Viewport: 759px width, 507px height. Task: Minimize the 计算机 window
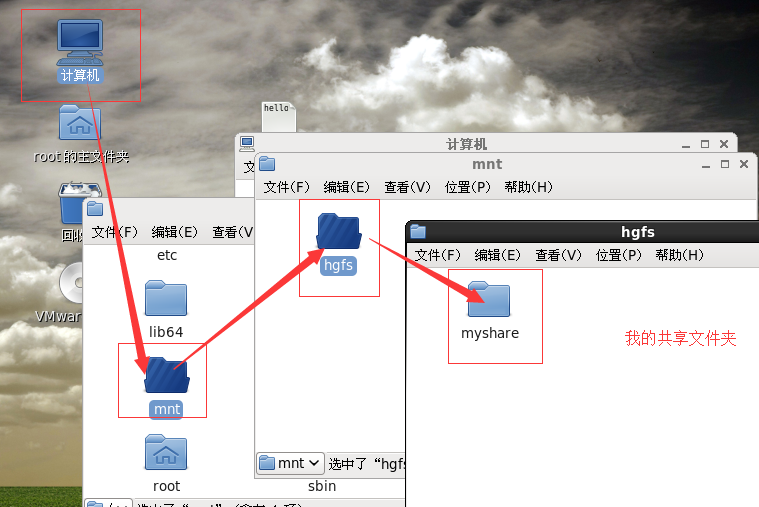685,144
